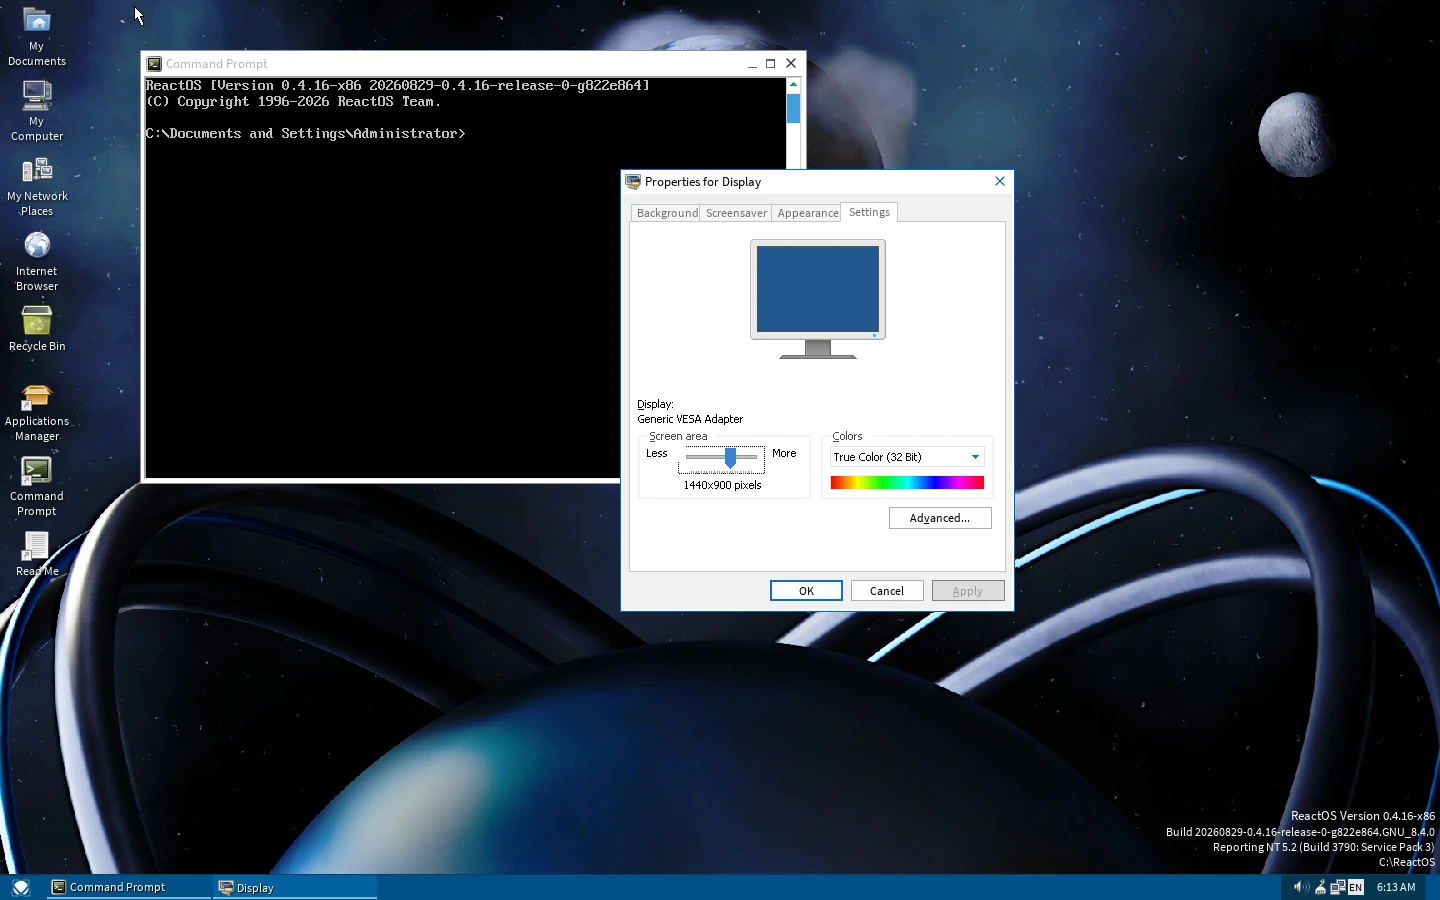Open Advanced display settings
The height and width of the screenshot is (900, 1440).
pos(940,518)
